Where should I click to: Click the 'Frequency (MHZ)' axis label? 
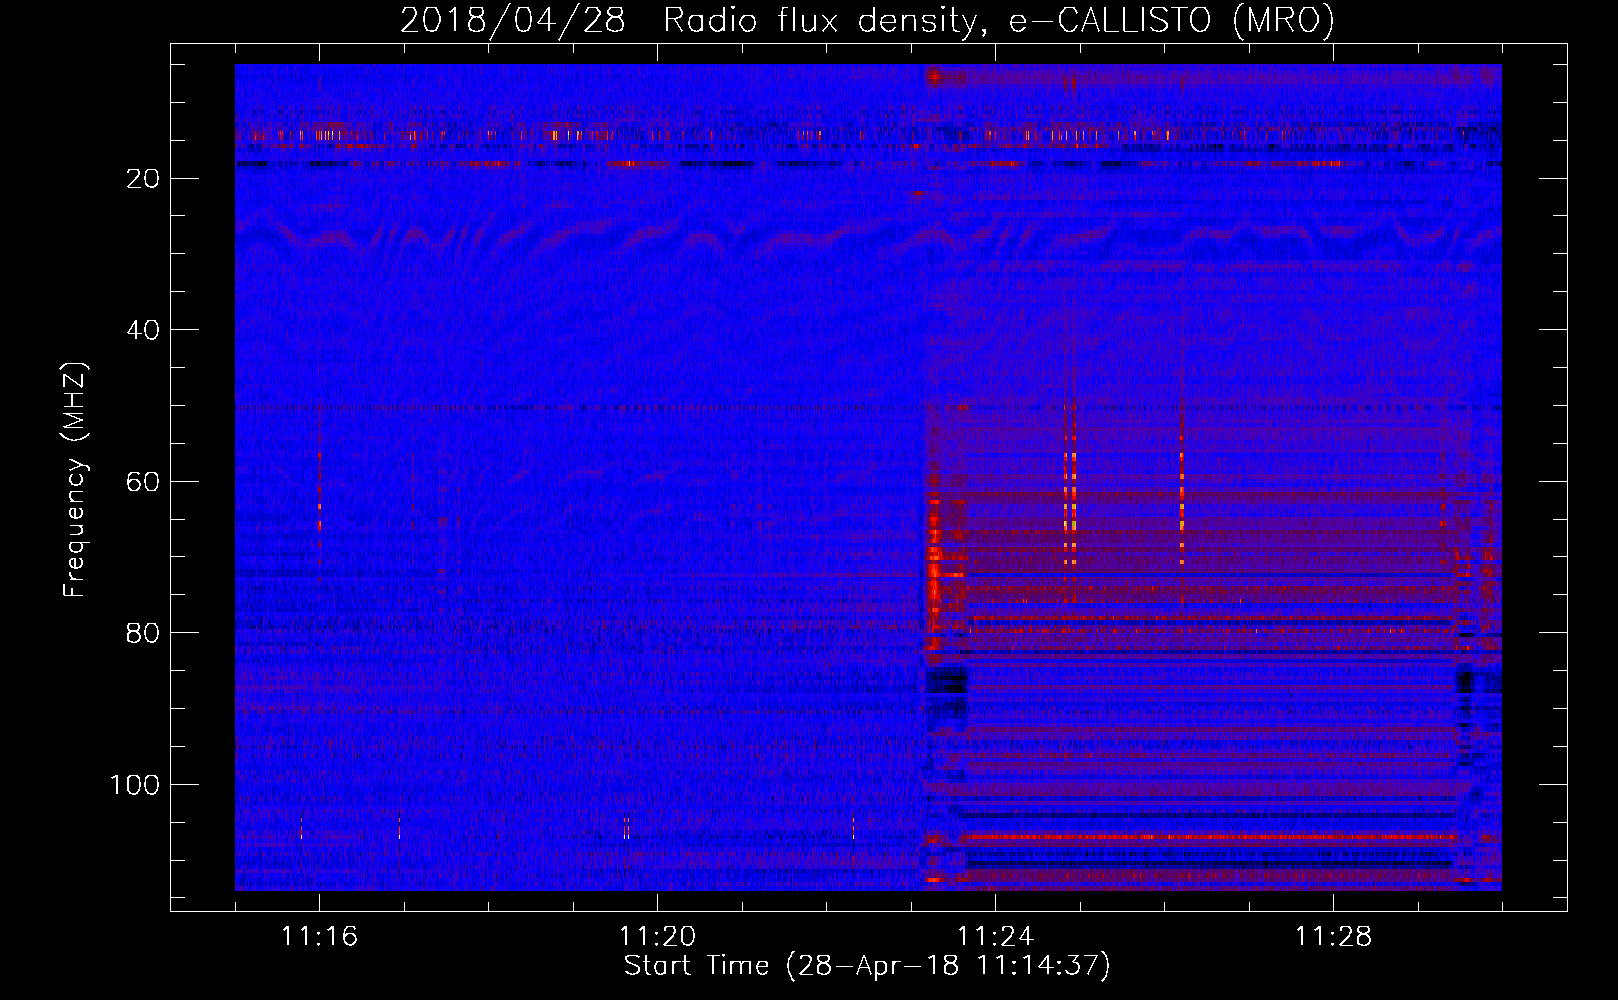point(76,480)
